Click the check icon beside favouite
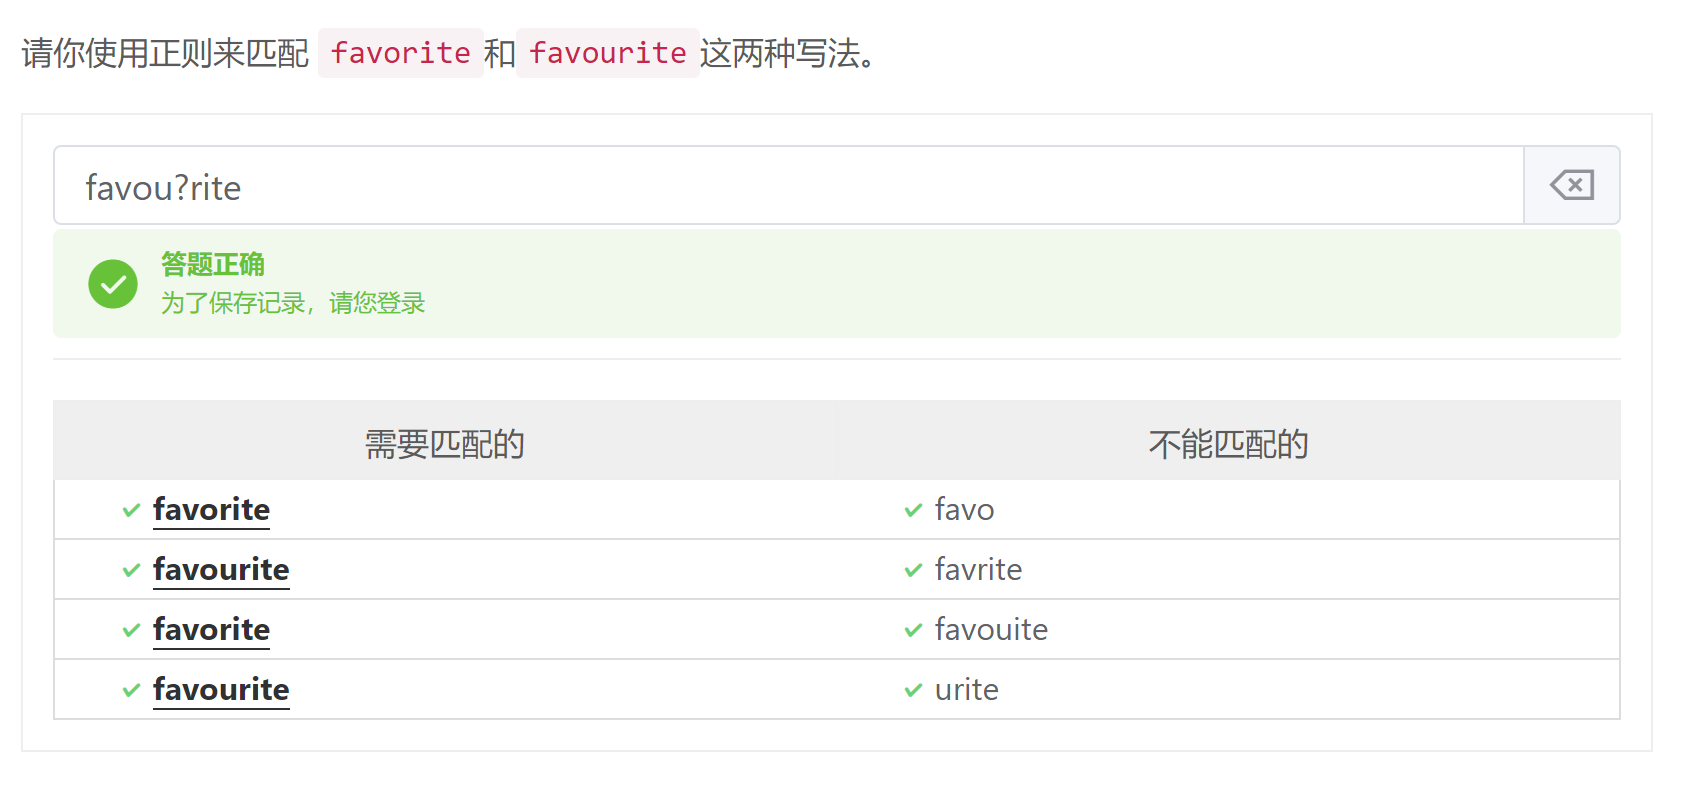This screenshot has width=1699, height=810. pyautogui.click(x=913, y=630)
